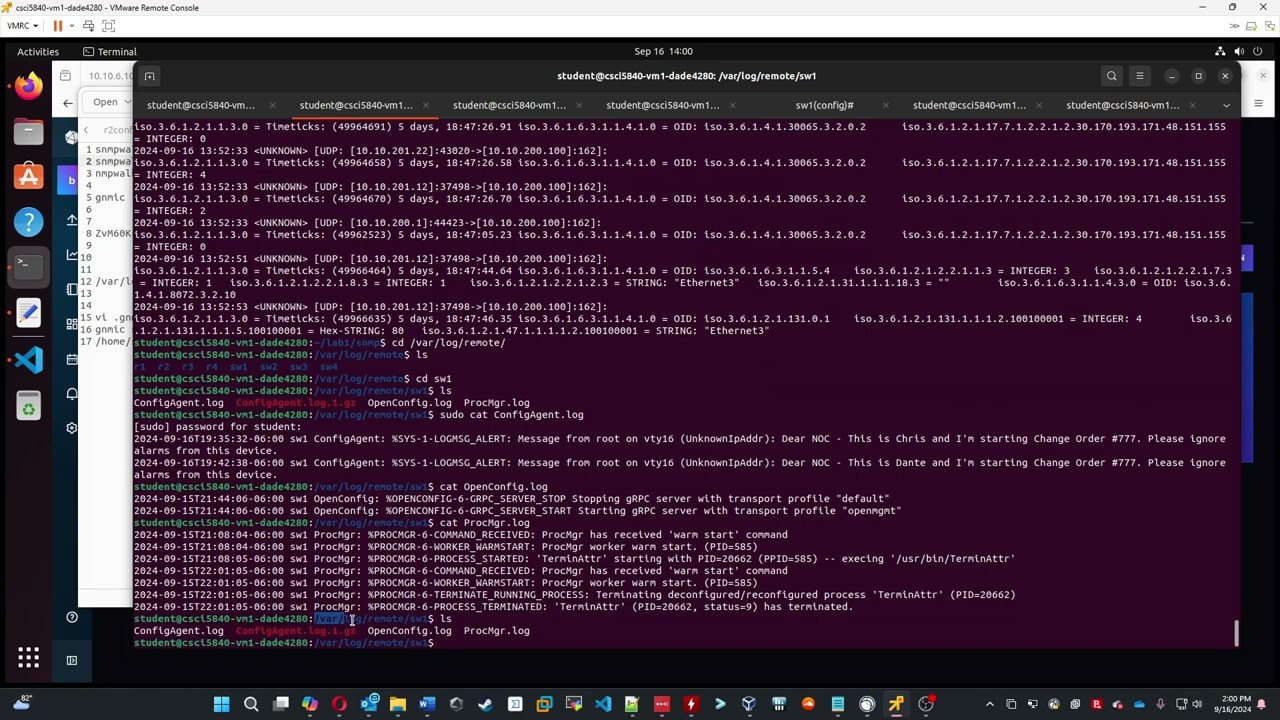Launch Firefox from the Ubuntu dock
The width and height of the screenshot is (1280, 720).
tap(28, 86)
